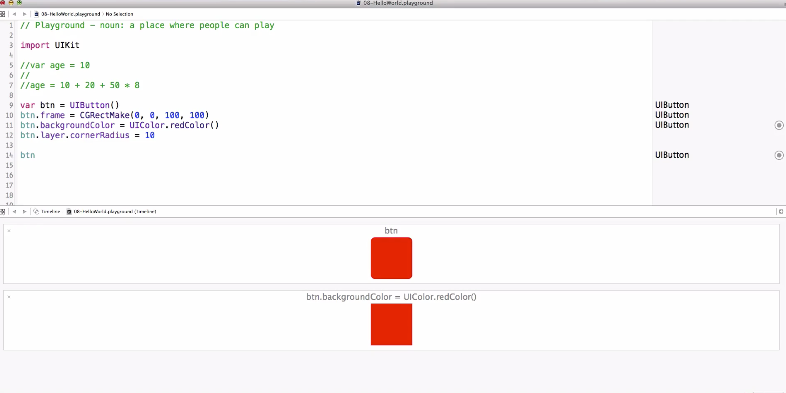The image size is (786, 393).
Task: Open related items menu in timeline jump bar
Action: click(3, 212)
